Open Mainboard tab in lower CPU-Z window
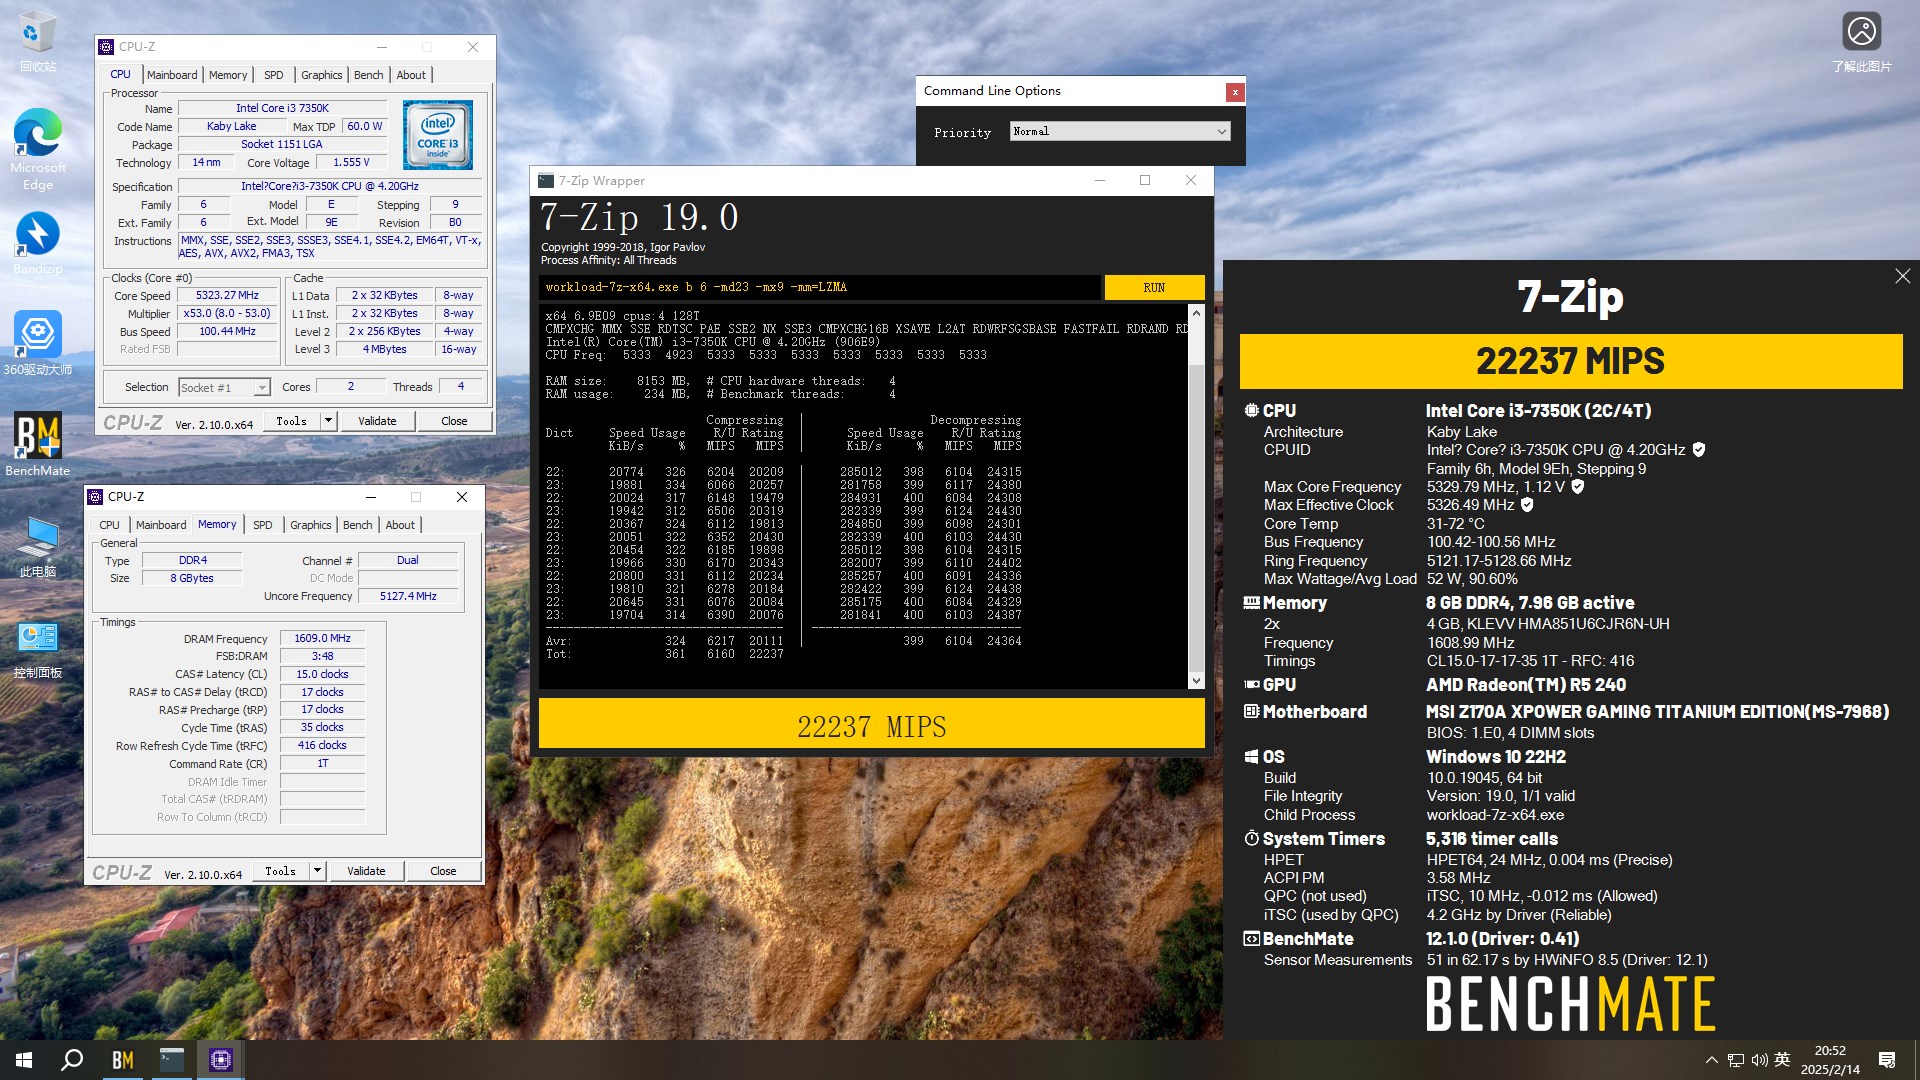Screen dimensions: 1920x1080 click(x=161, y=525)
